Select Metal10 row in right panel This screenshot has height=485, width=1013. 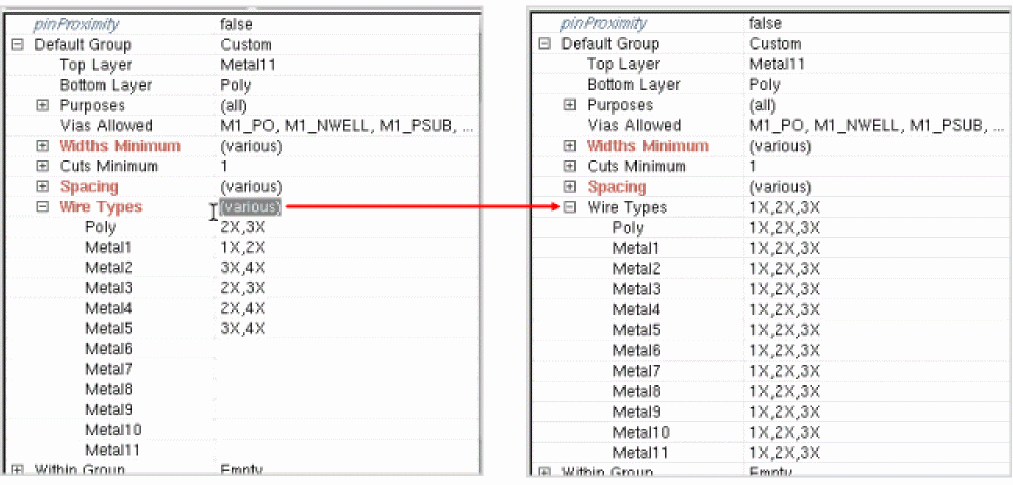[768, 432]
